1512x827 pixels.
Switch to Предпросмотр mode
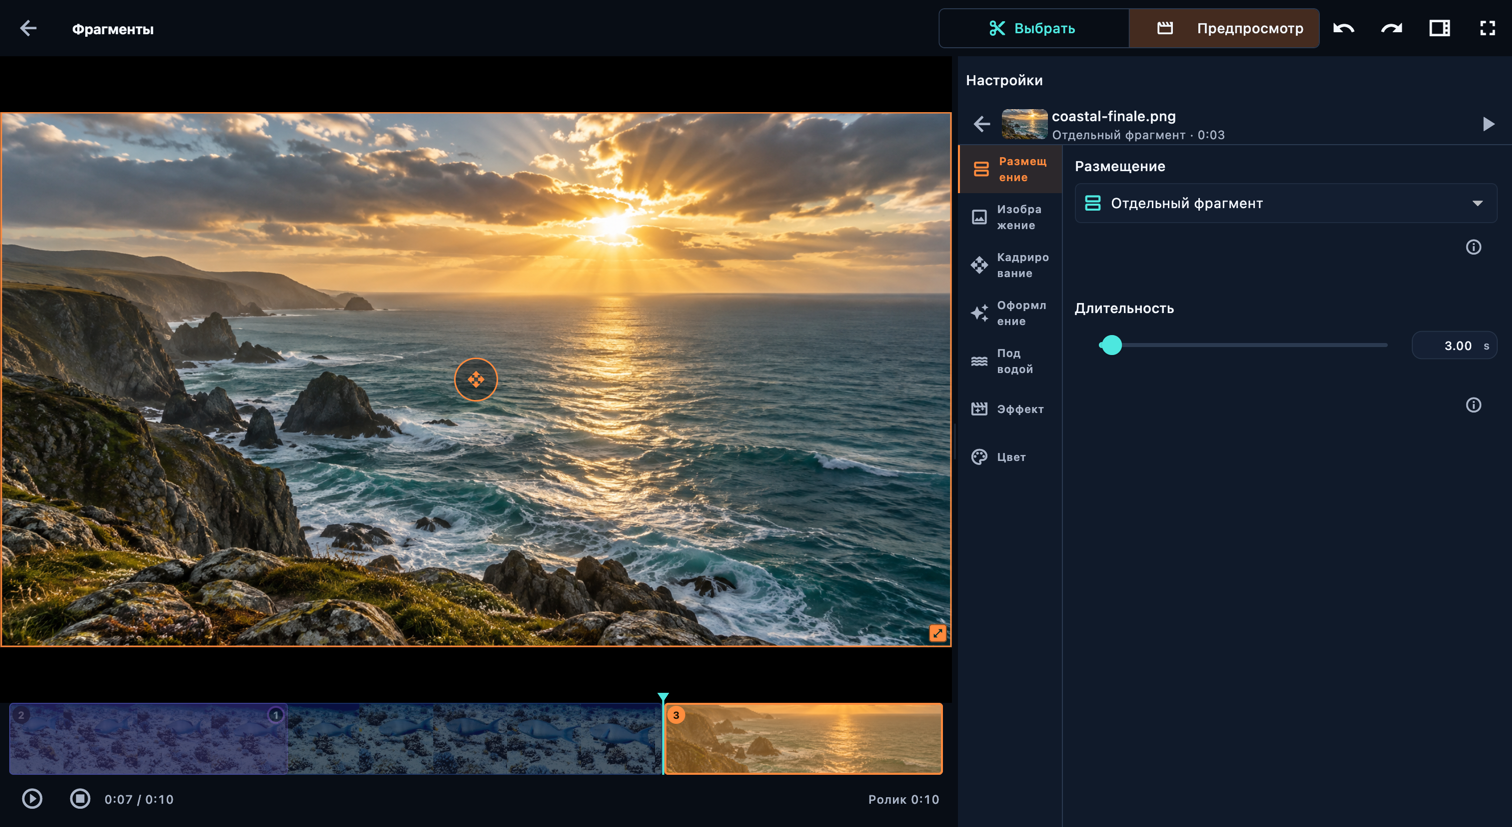tap(1224, 28)
